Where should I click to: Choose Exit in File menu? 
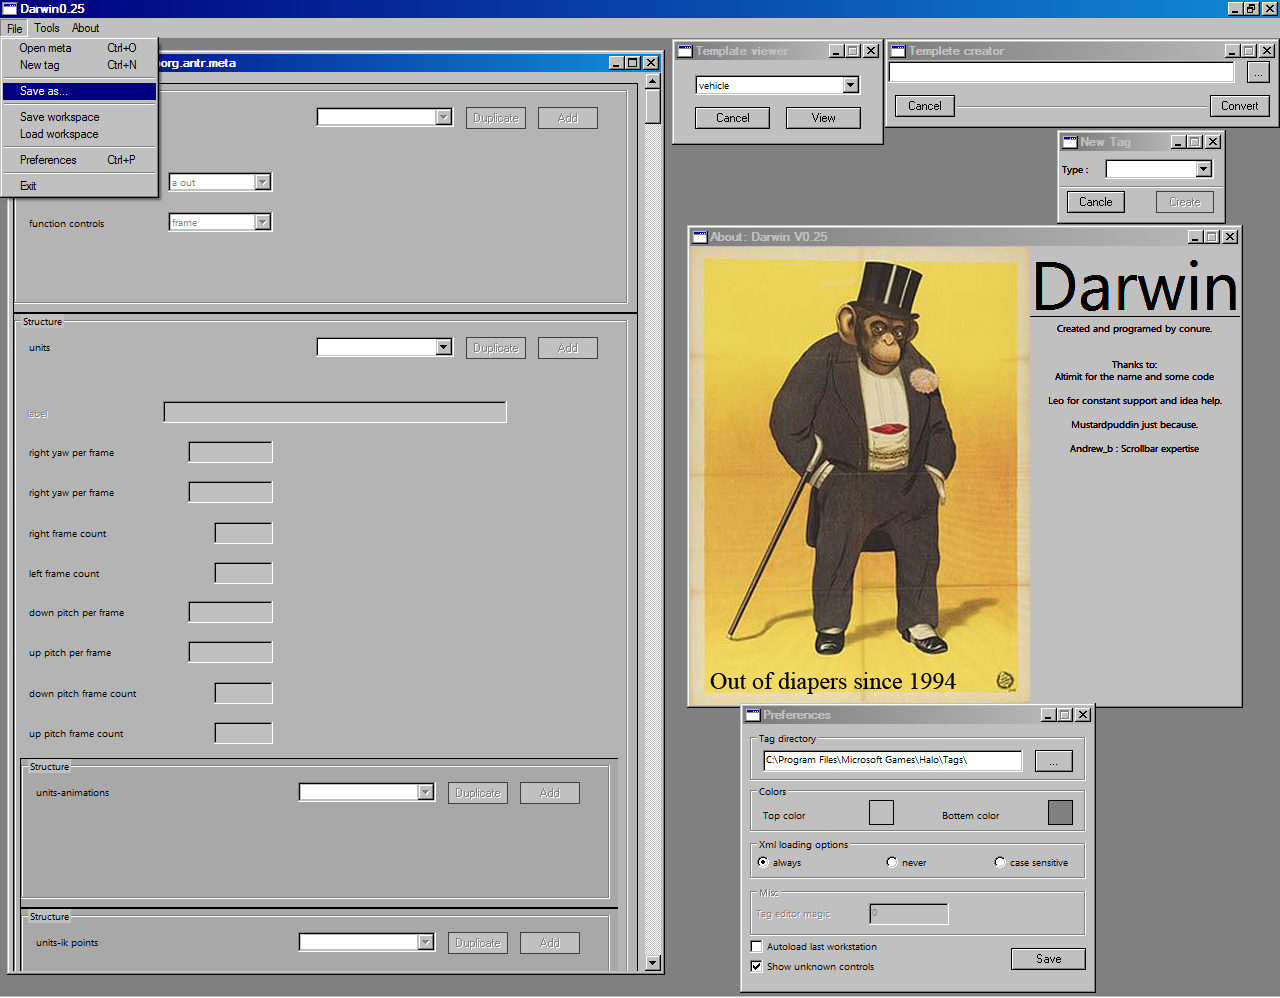pos(78,186)
